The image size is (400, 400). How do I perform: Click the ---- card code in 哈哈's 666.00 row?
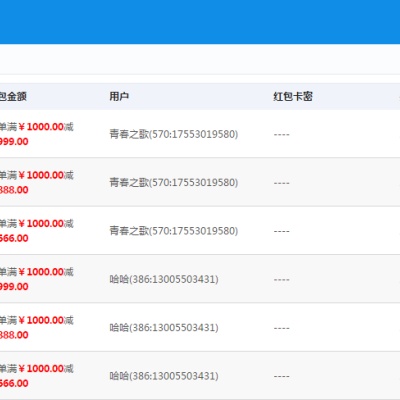(282, 376)
